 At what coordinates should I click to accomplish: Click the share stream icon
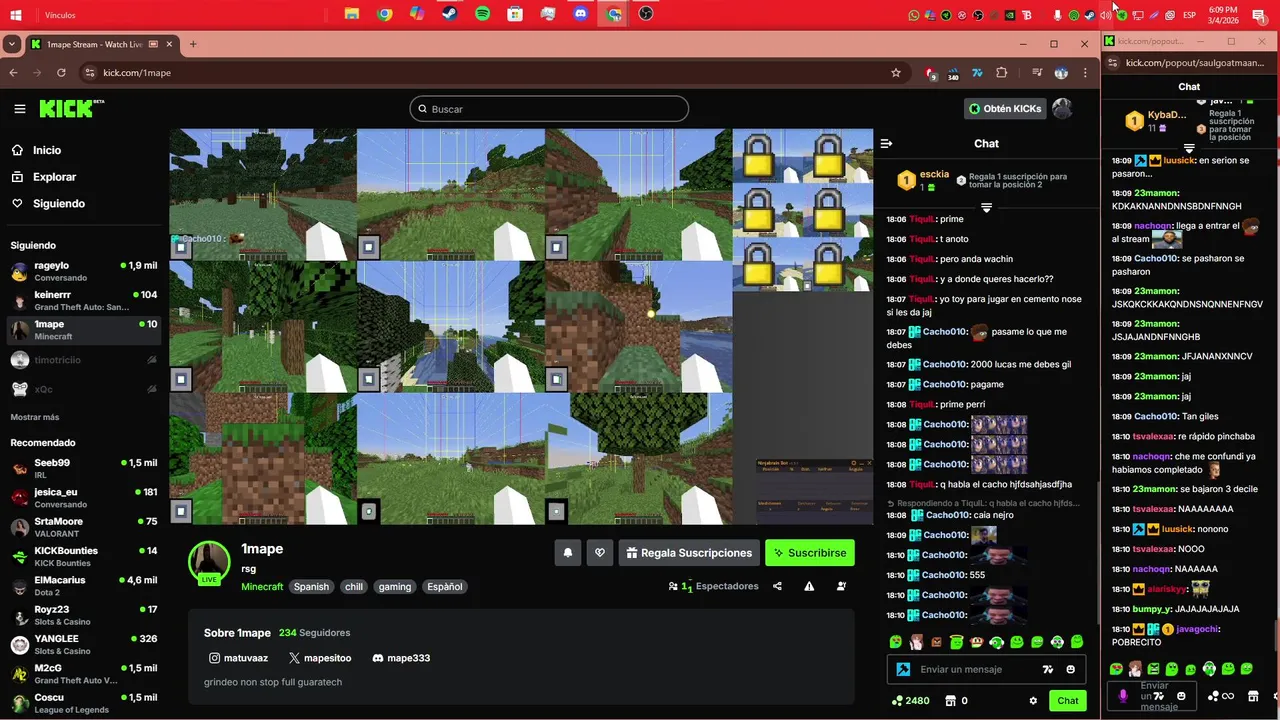[x=777, y=586]
